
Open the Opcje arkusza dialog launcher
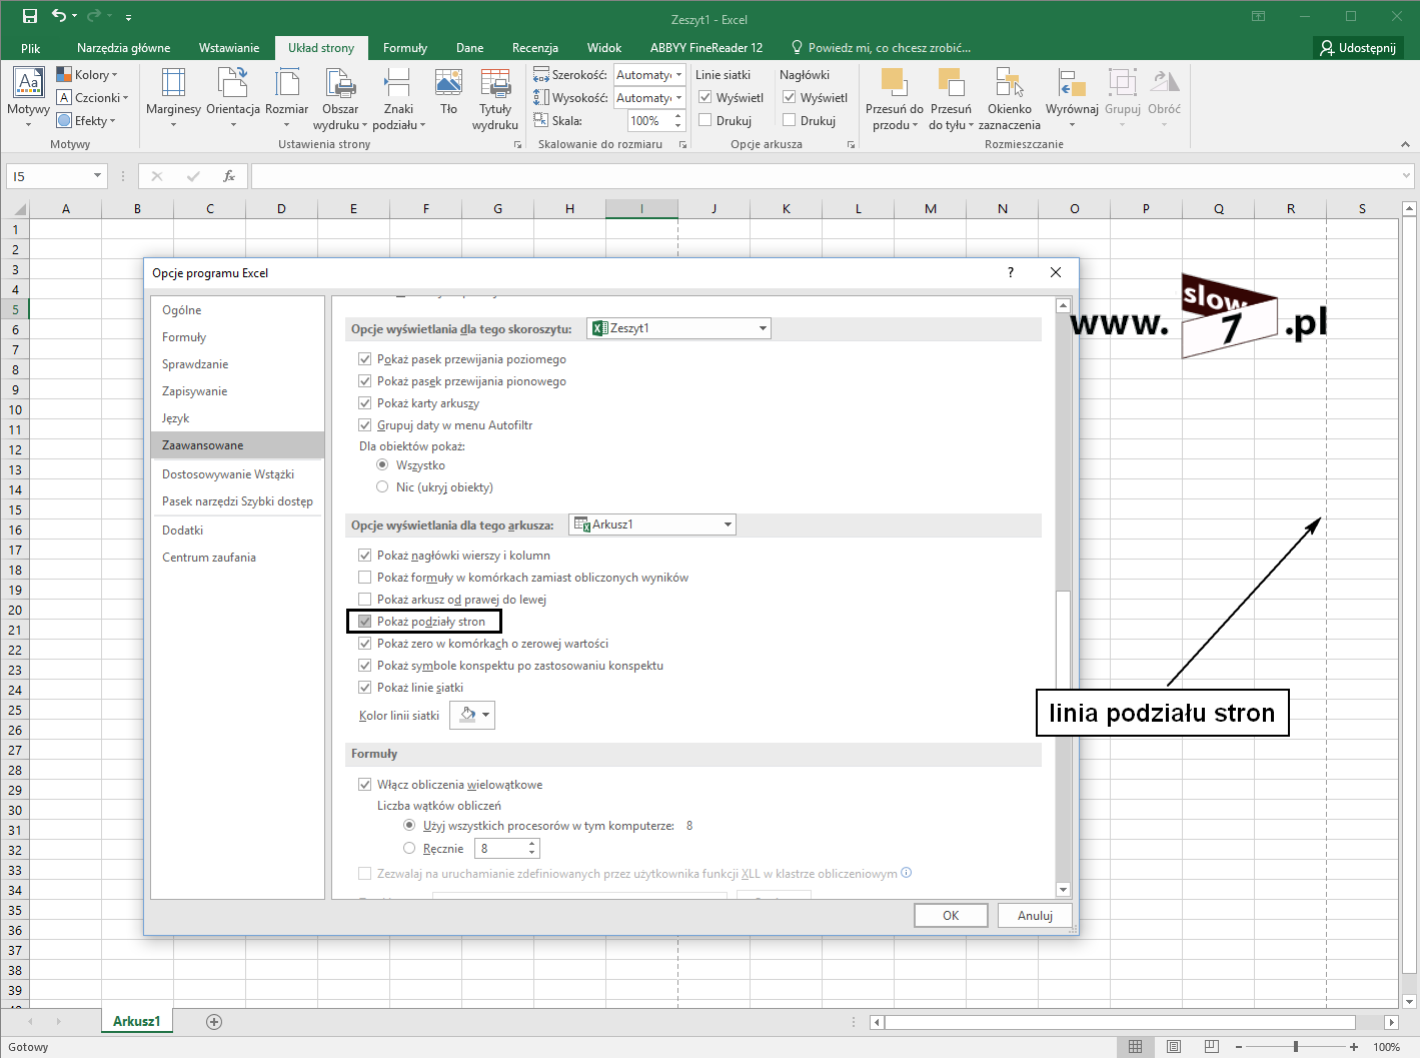click(x=851, y=145)
